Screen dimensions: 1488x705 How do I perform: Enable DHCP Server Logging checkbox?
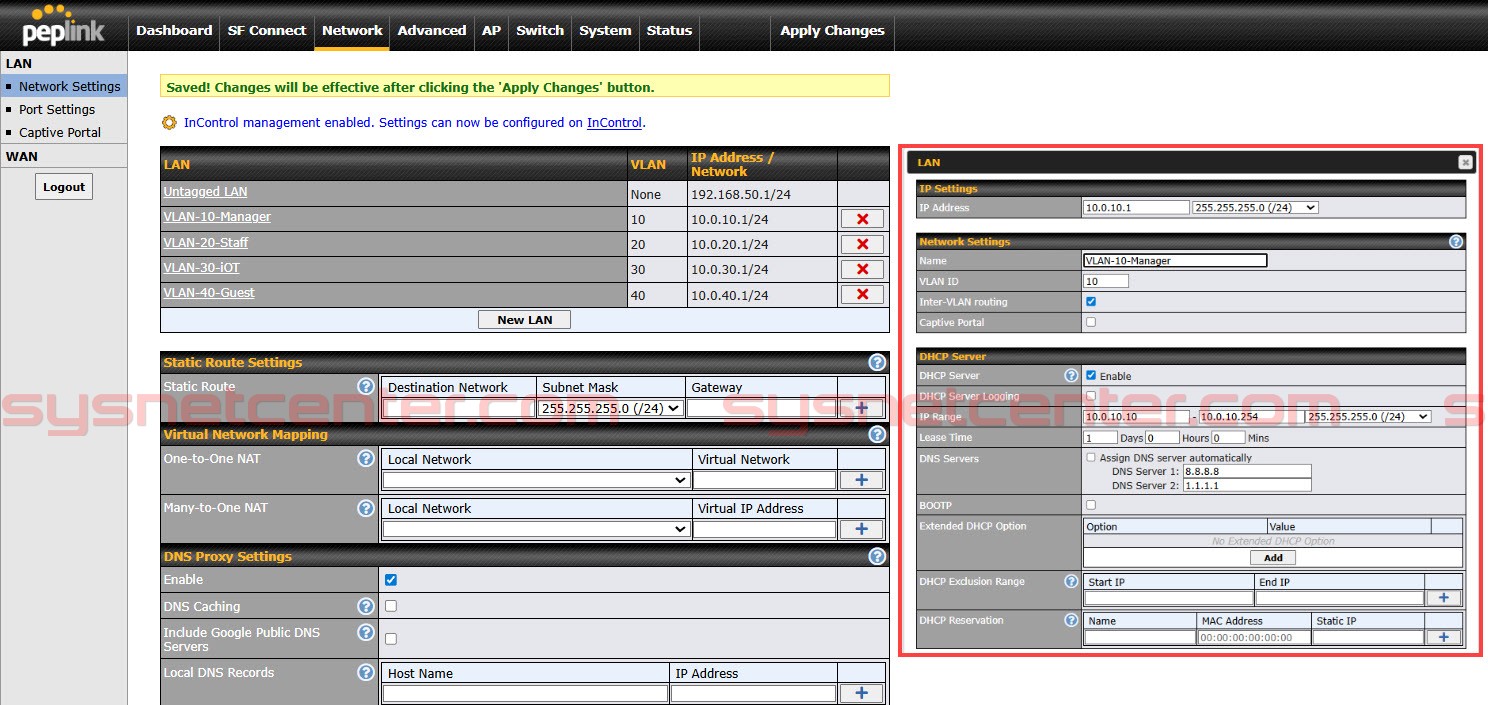[1091, 396]
